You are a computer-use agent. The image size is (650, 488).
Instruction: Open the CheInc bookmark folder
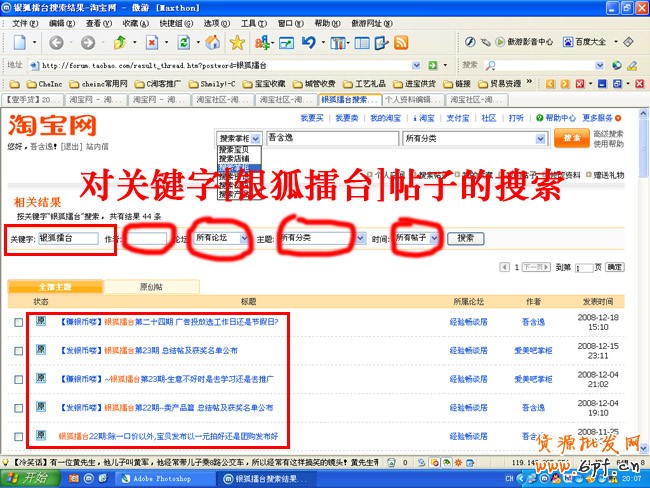click(45, 84)
